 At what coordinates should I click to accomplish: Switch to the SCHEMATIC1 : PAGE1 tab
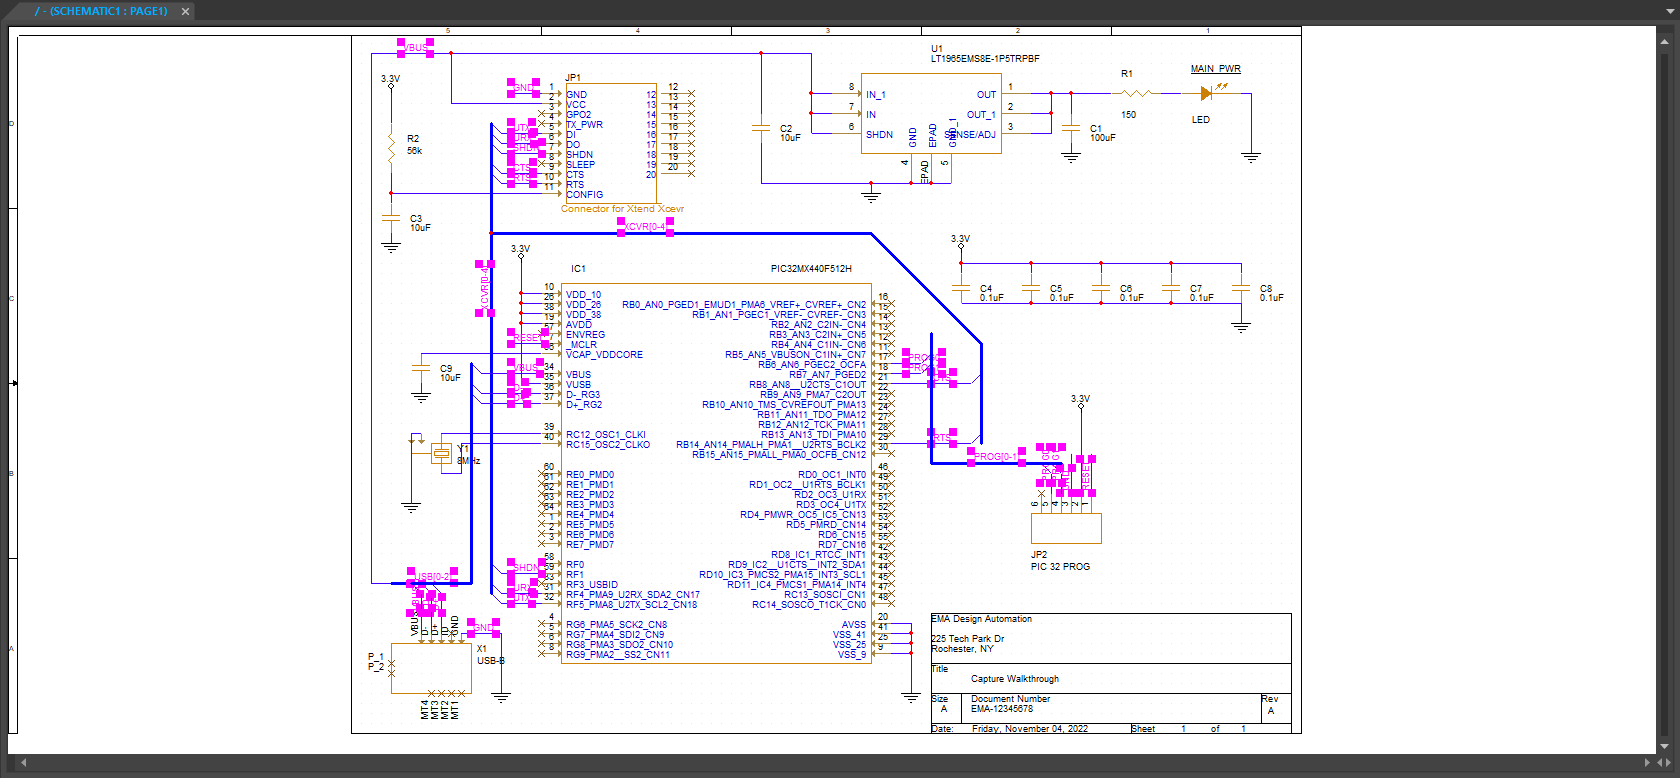tap(101, 11)
